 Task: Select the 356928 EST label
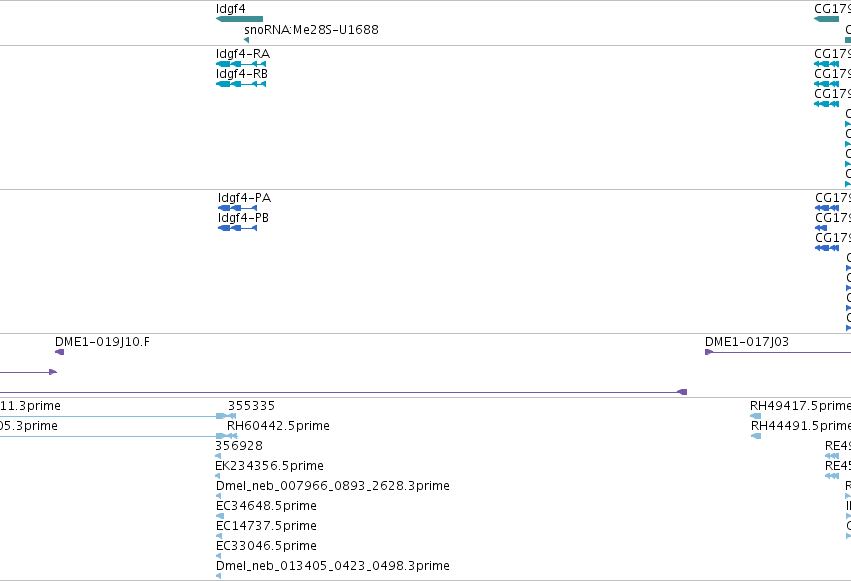click(x=239, y=446)
